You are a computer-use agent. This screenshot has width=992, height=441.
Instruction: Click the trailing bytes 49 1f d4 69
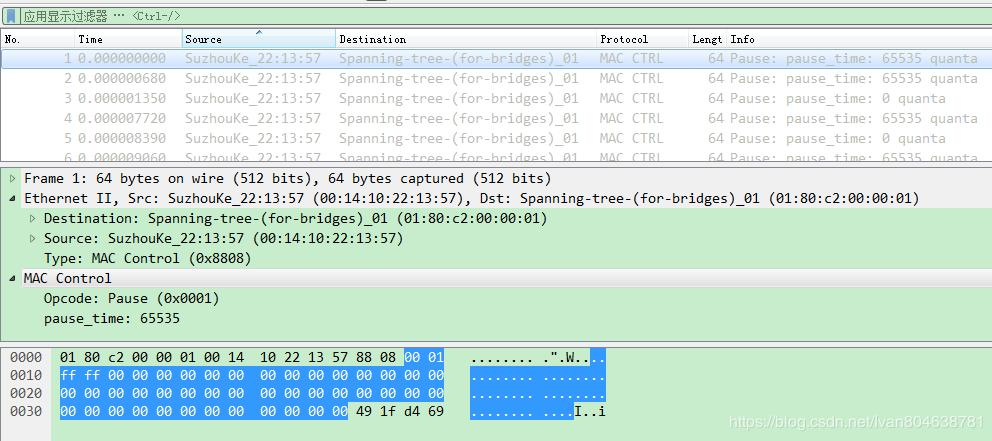tap(400, 411)
